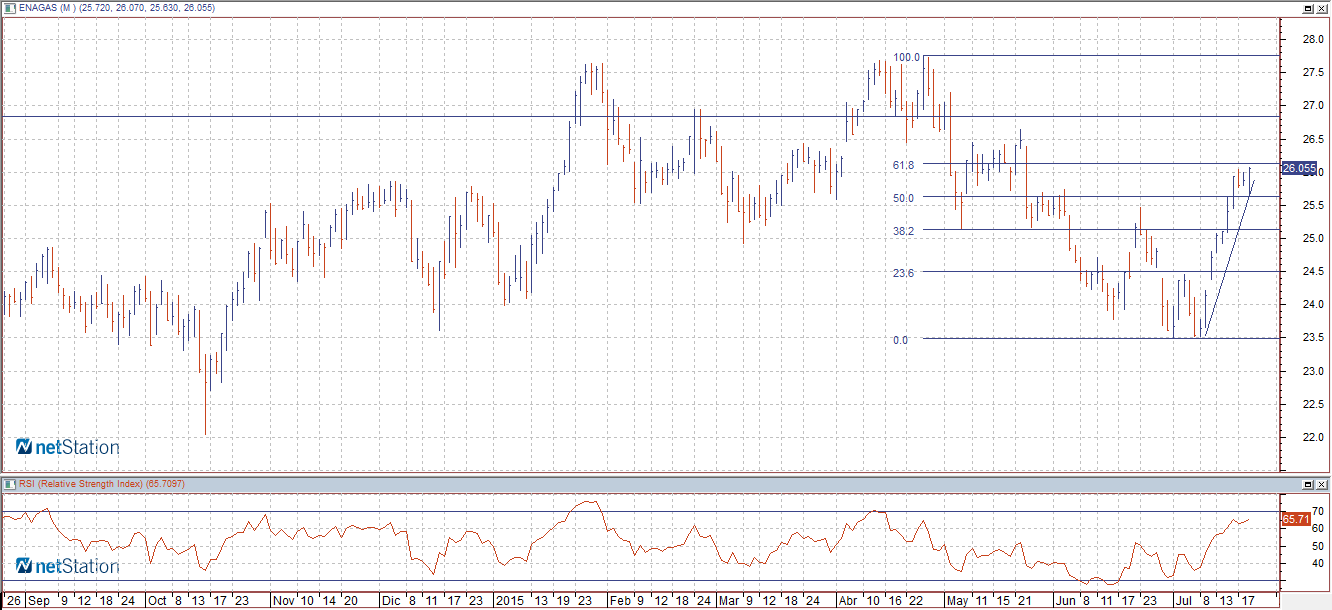Click the Jul marker on time axis

[1182, 601]
